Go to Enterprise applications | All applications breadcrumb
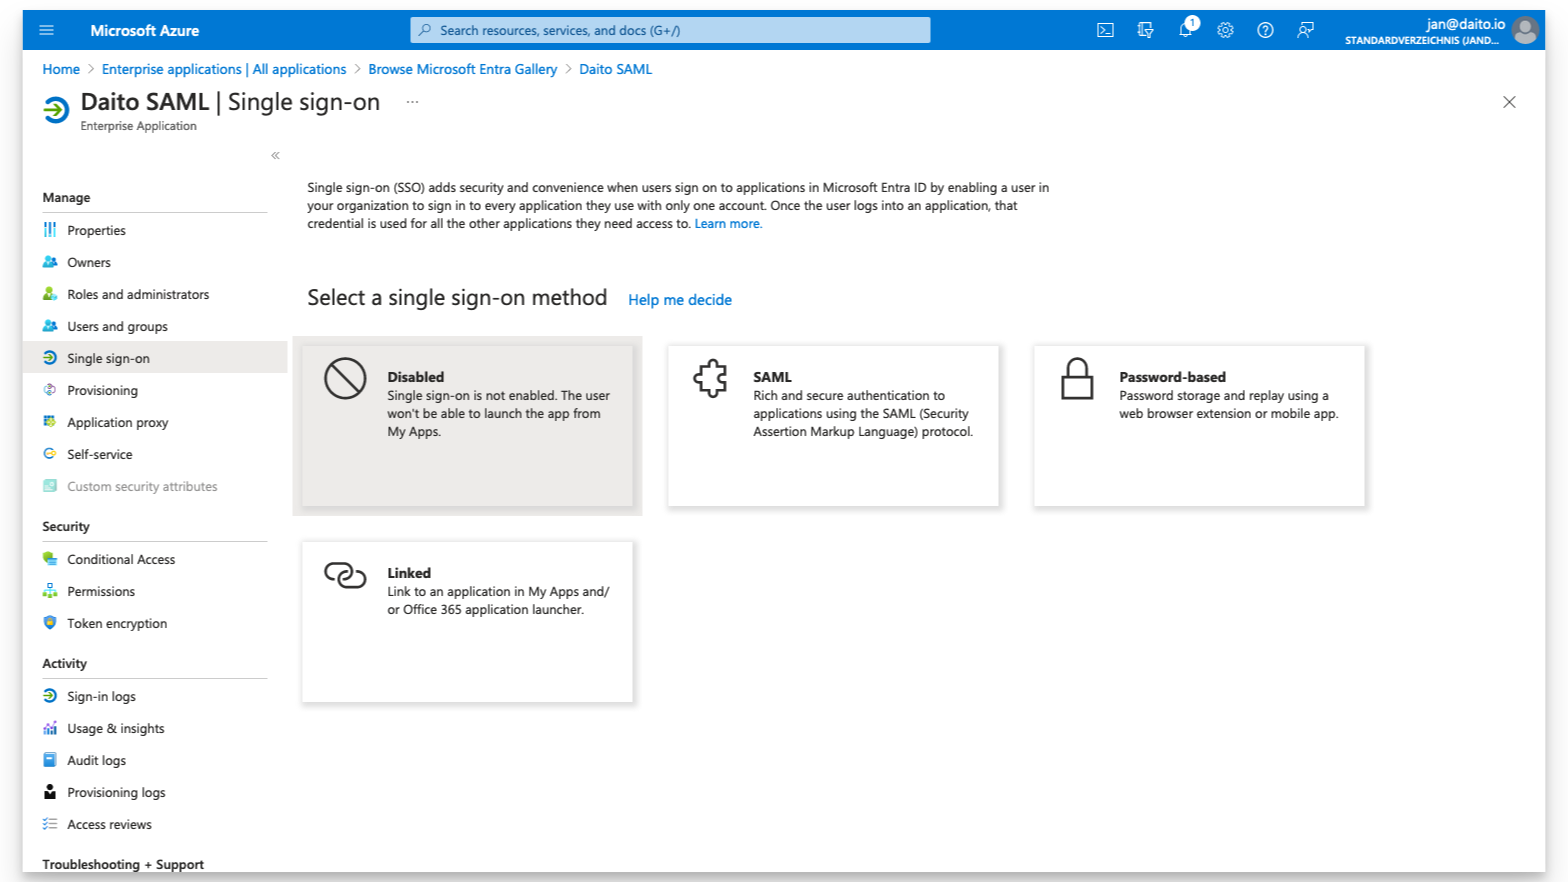Image resolution: width=1568 pixels, height=882 pixels. [x=224, y=69]
